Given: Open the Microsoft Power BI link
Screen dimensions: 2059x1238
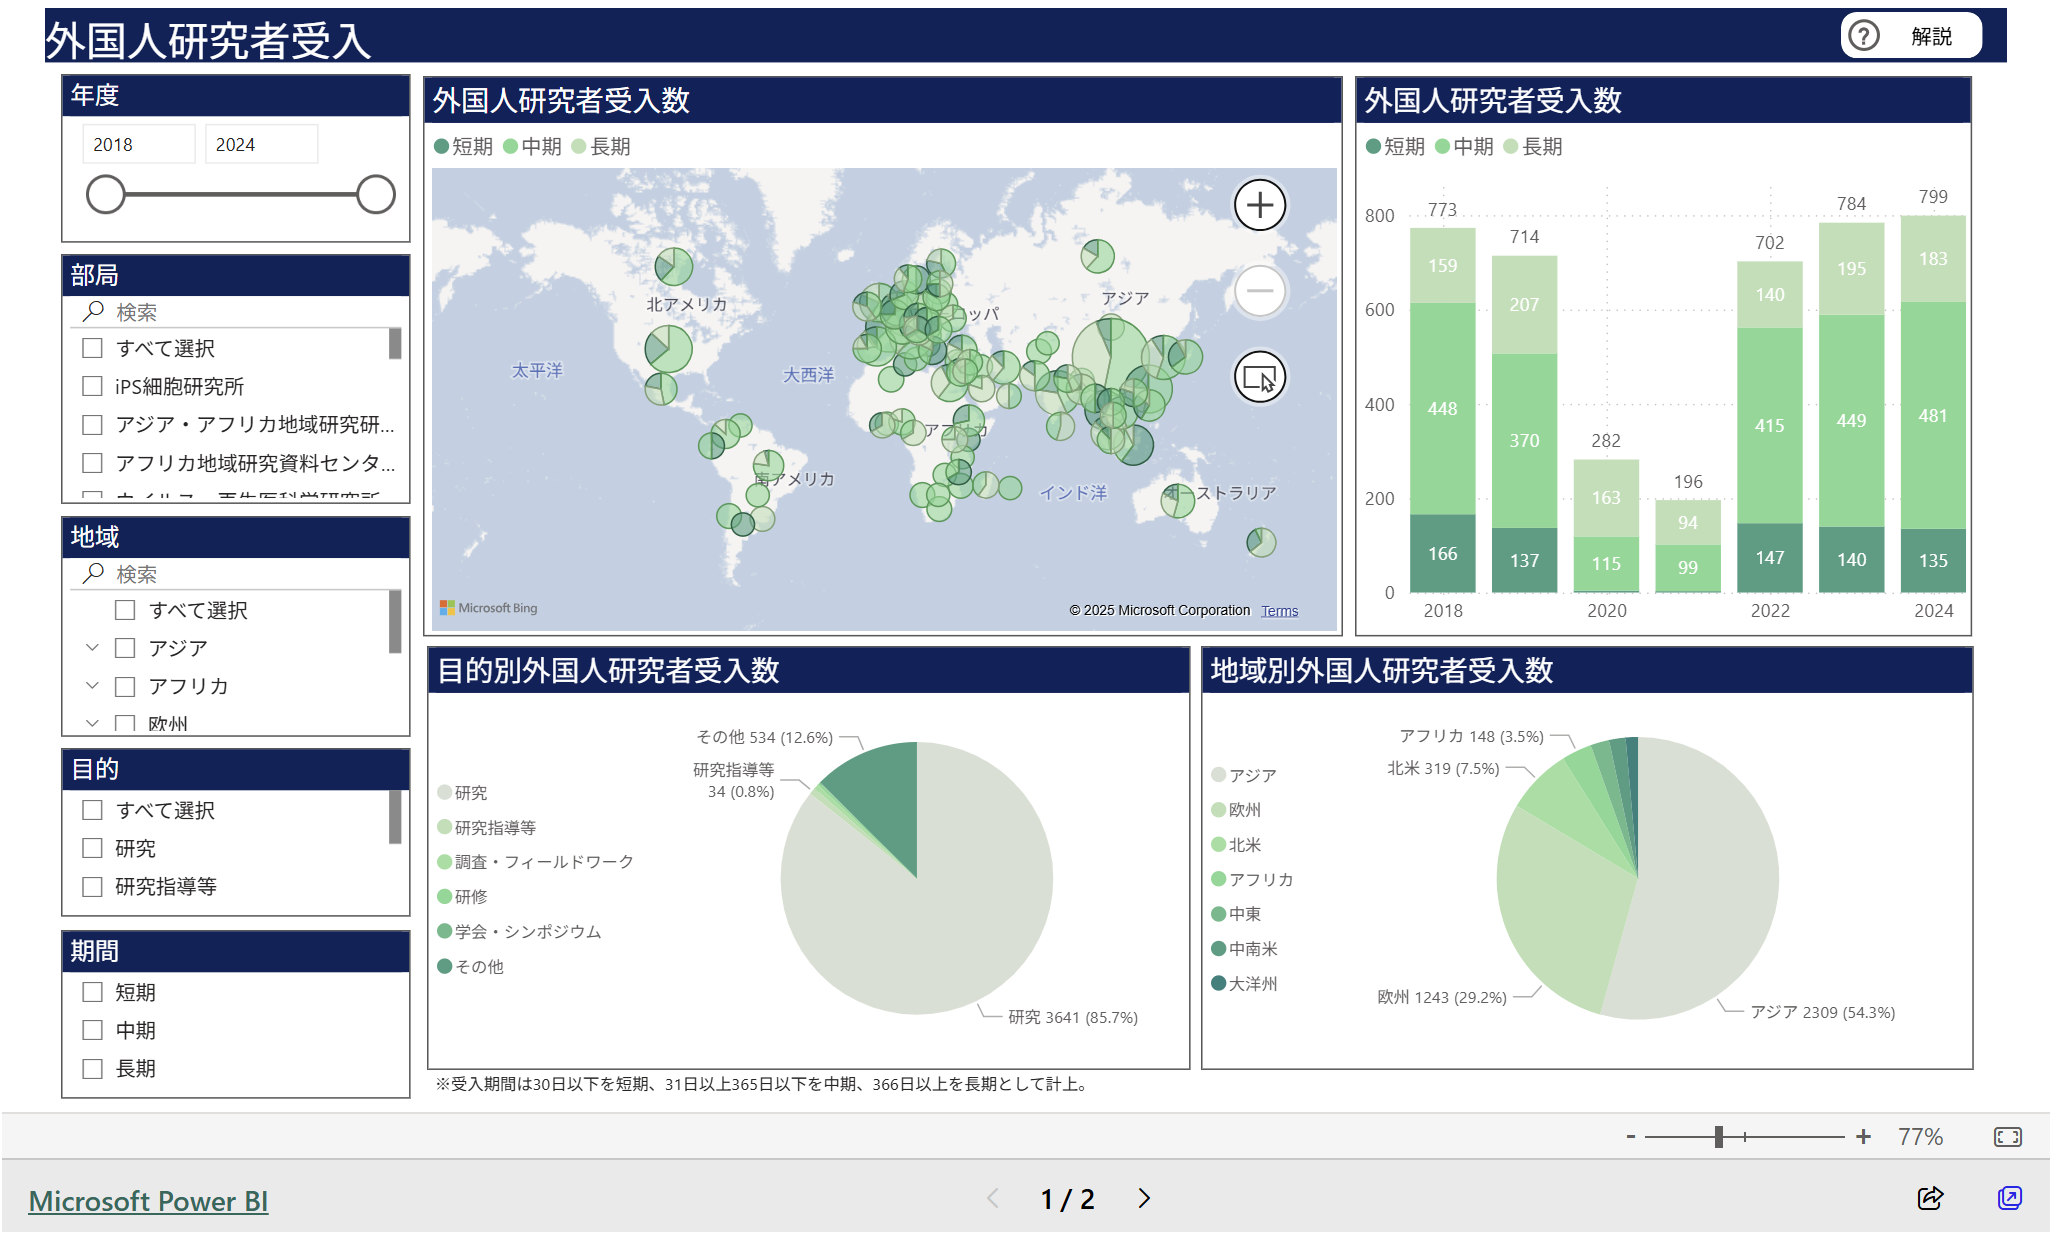Looking at the screenshot, I should point(148,1200).
